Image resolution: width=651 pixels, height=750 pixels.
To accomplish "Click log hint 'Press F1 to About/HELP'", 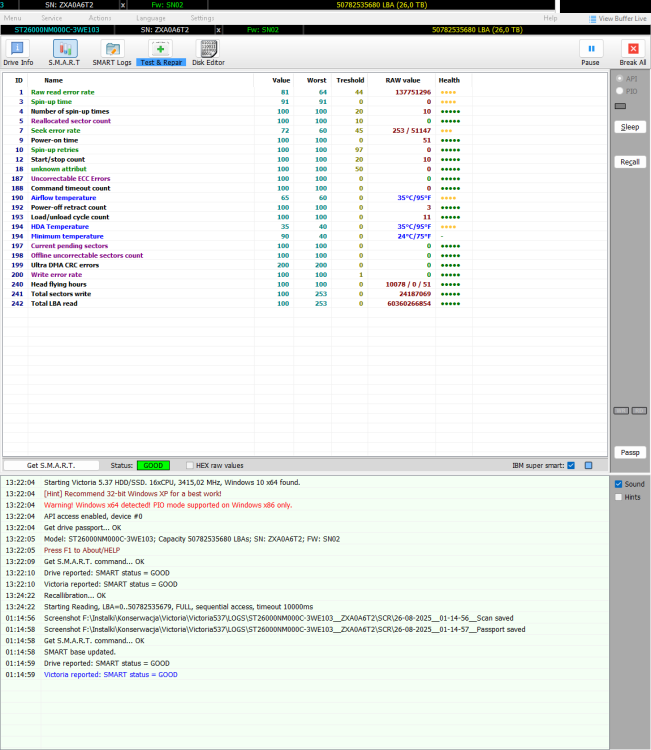I will click(x=82, y=550).
